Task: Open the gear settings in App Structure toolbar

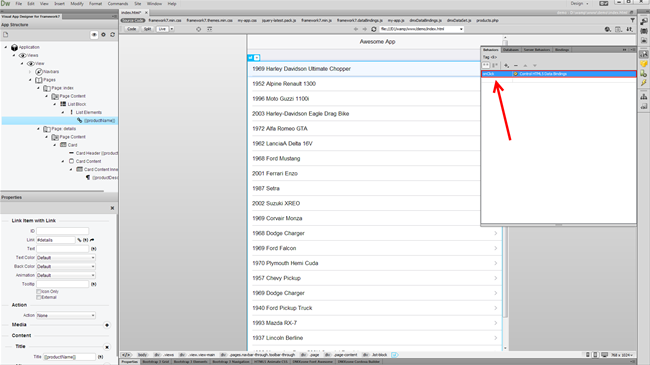Action: [104, 35]
